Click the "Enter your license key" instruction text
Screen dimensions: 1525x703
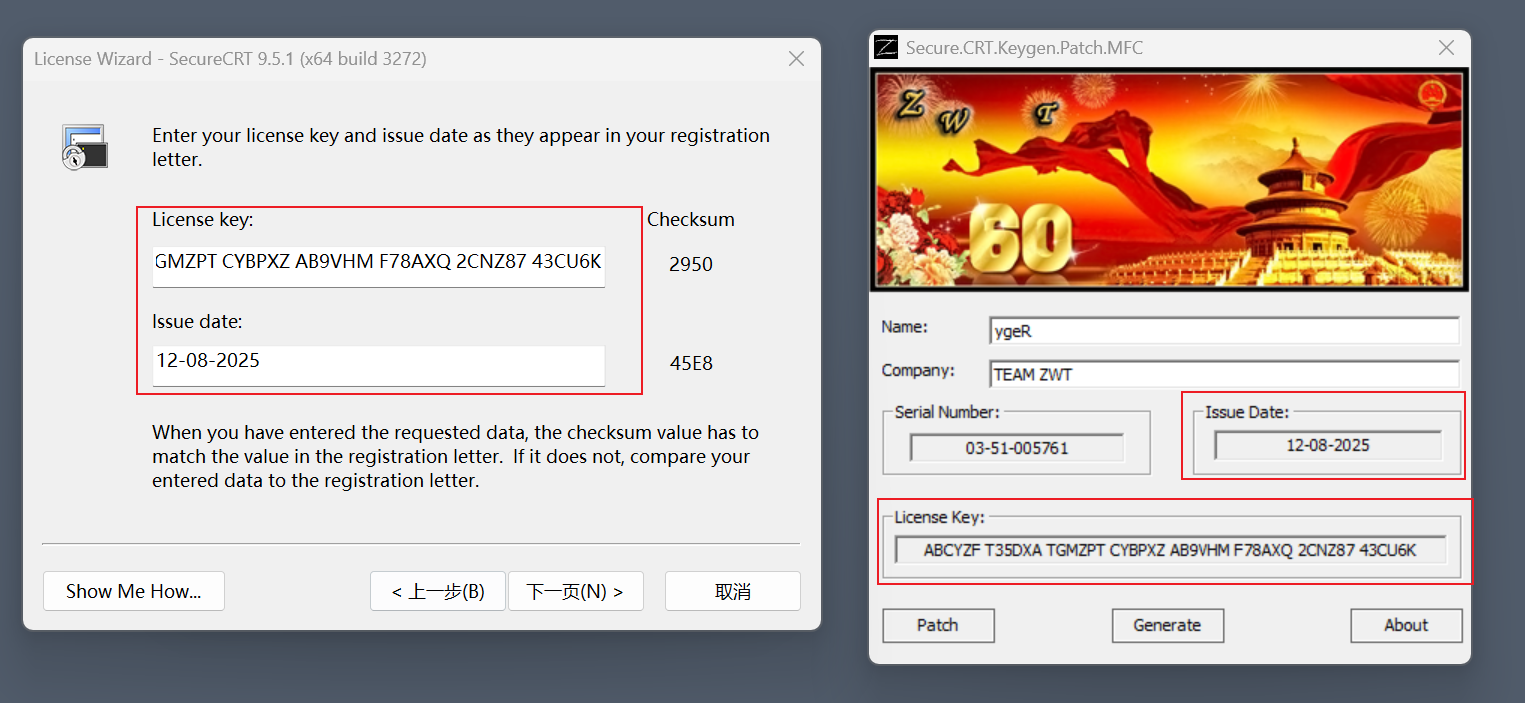tap(461, 147)
